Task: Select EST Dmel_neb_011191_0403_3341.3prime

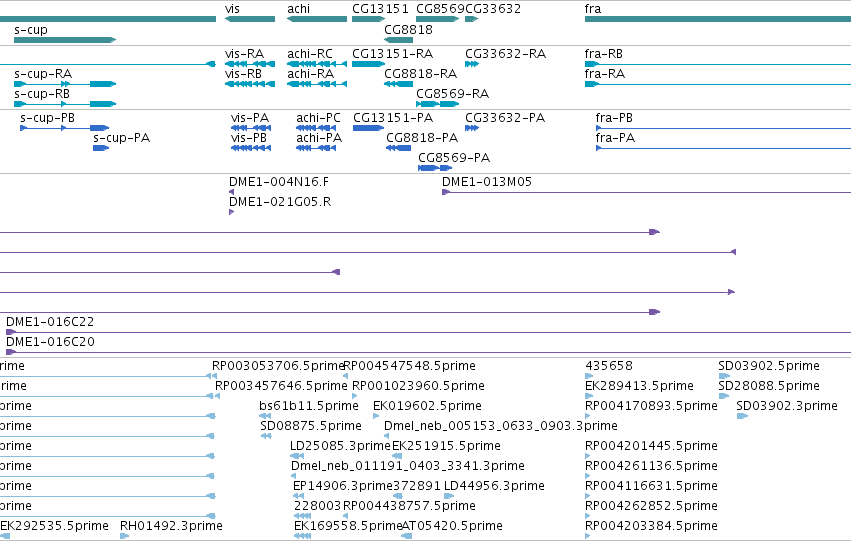Action: (408, 466)
